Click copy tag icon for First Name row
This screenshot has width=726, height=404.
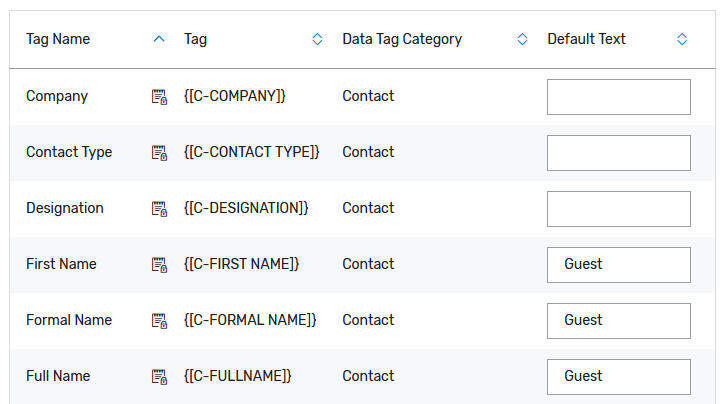[x=159, y=265]
